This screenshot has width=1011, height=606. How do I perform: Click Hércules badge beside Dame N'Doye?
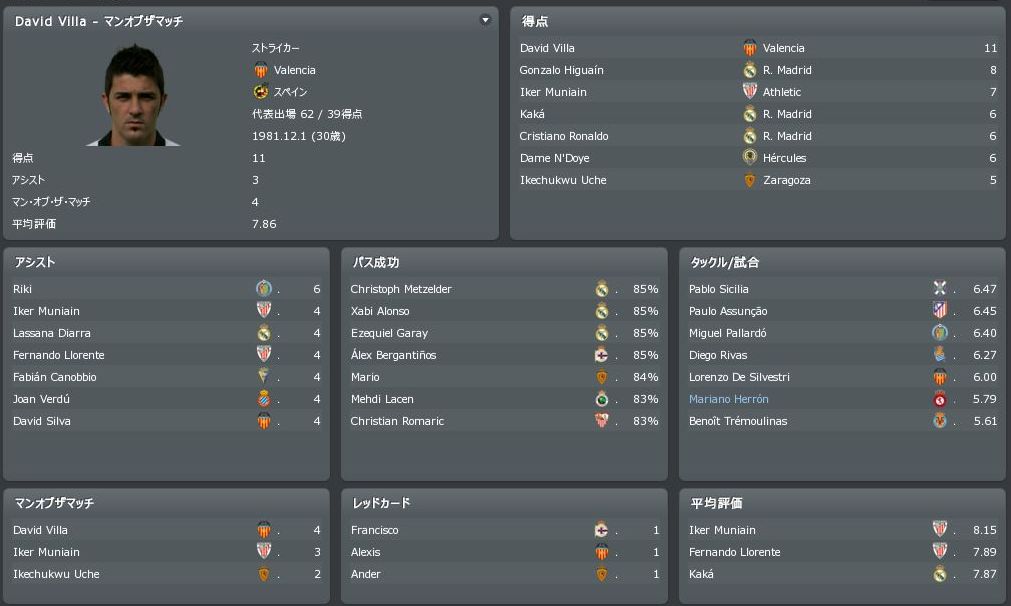(x=749, y=158)
